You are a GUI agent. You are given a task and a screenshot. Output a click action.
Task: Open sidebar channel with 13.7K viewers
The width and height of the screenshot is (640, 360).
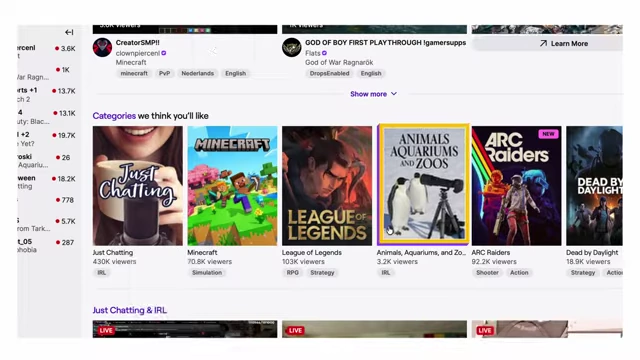tap(47, 94)
